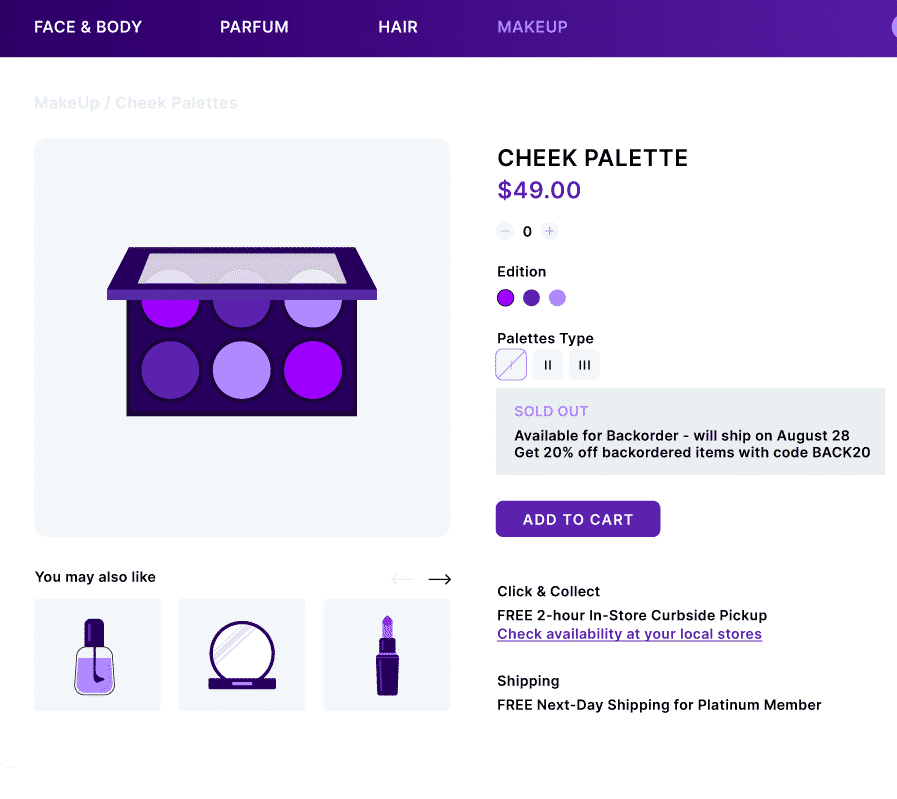Open the Face & Body menu

(88, 27)
